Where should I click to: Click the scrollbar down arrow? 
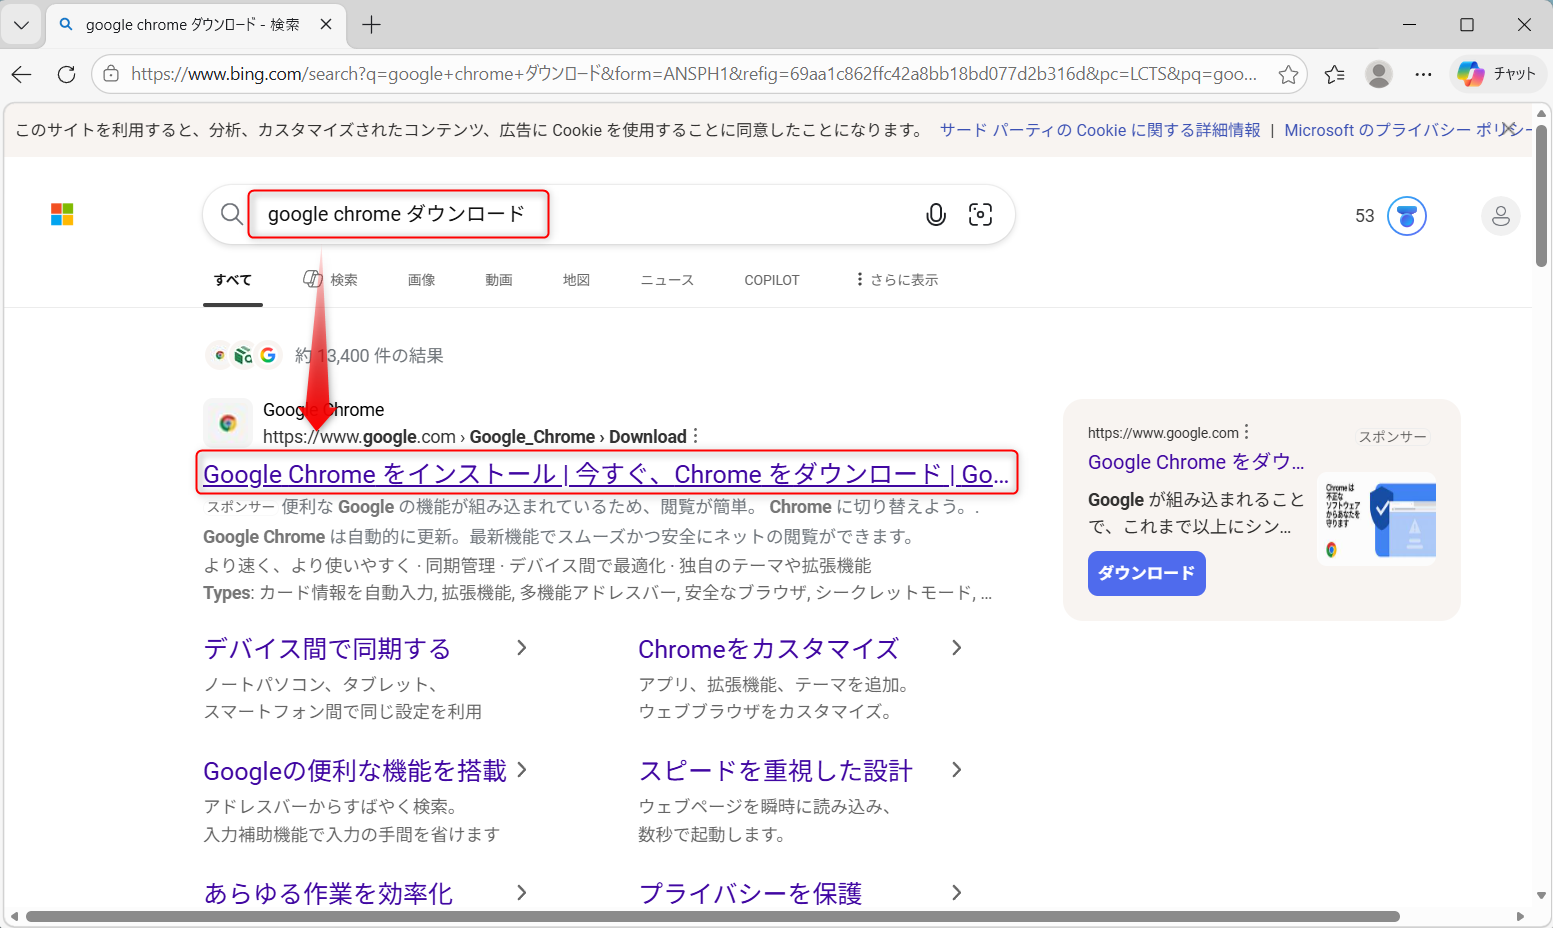point(1541,896)
